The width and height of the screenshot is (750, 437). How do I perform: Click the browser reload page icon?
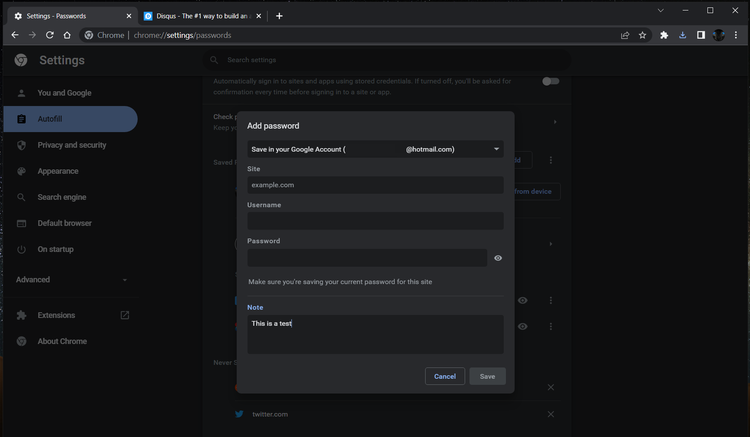pyautogui.click(x=50, y=35)
